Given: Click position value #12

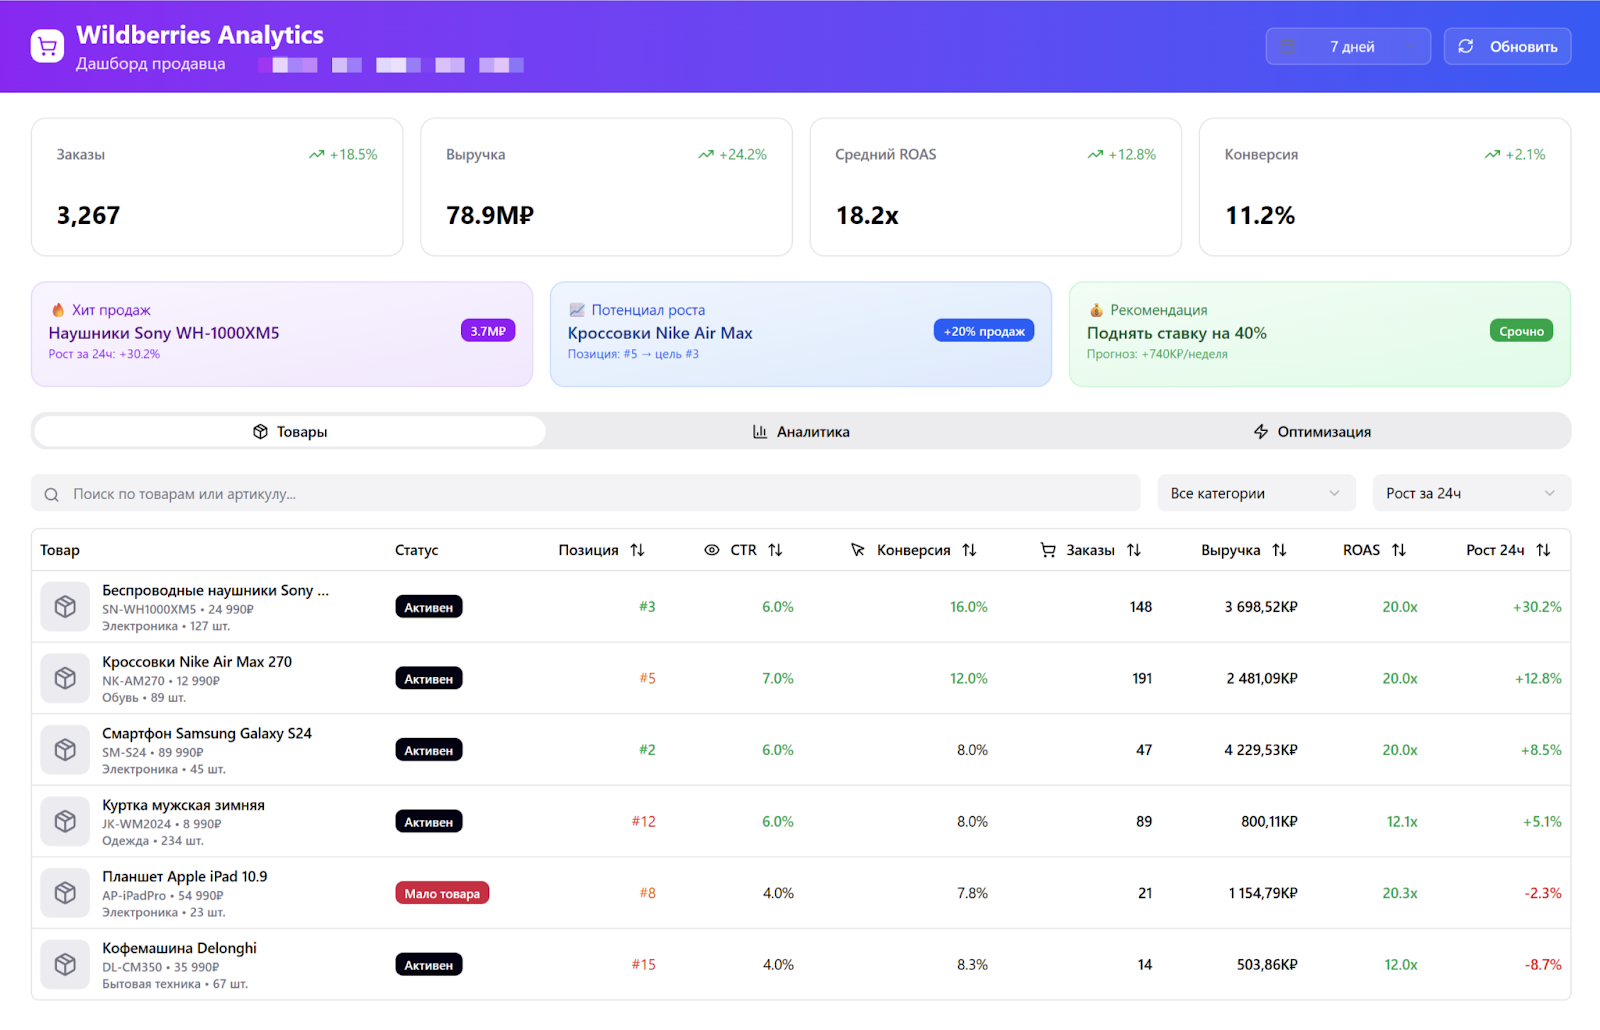Looking at the screenshot, I should (x=644, y=821).
